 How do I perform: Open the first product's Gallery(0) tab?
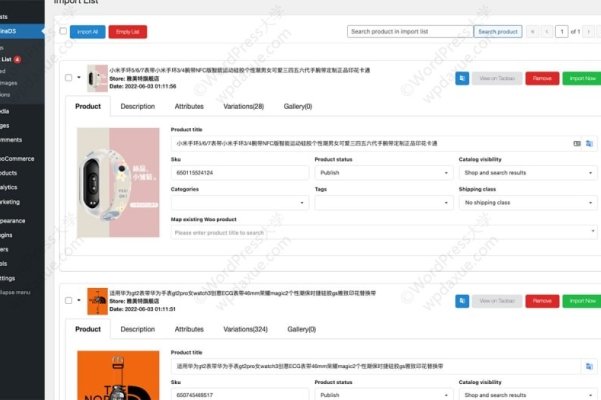(x=298, y=107)
